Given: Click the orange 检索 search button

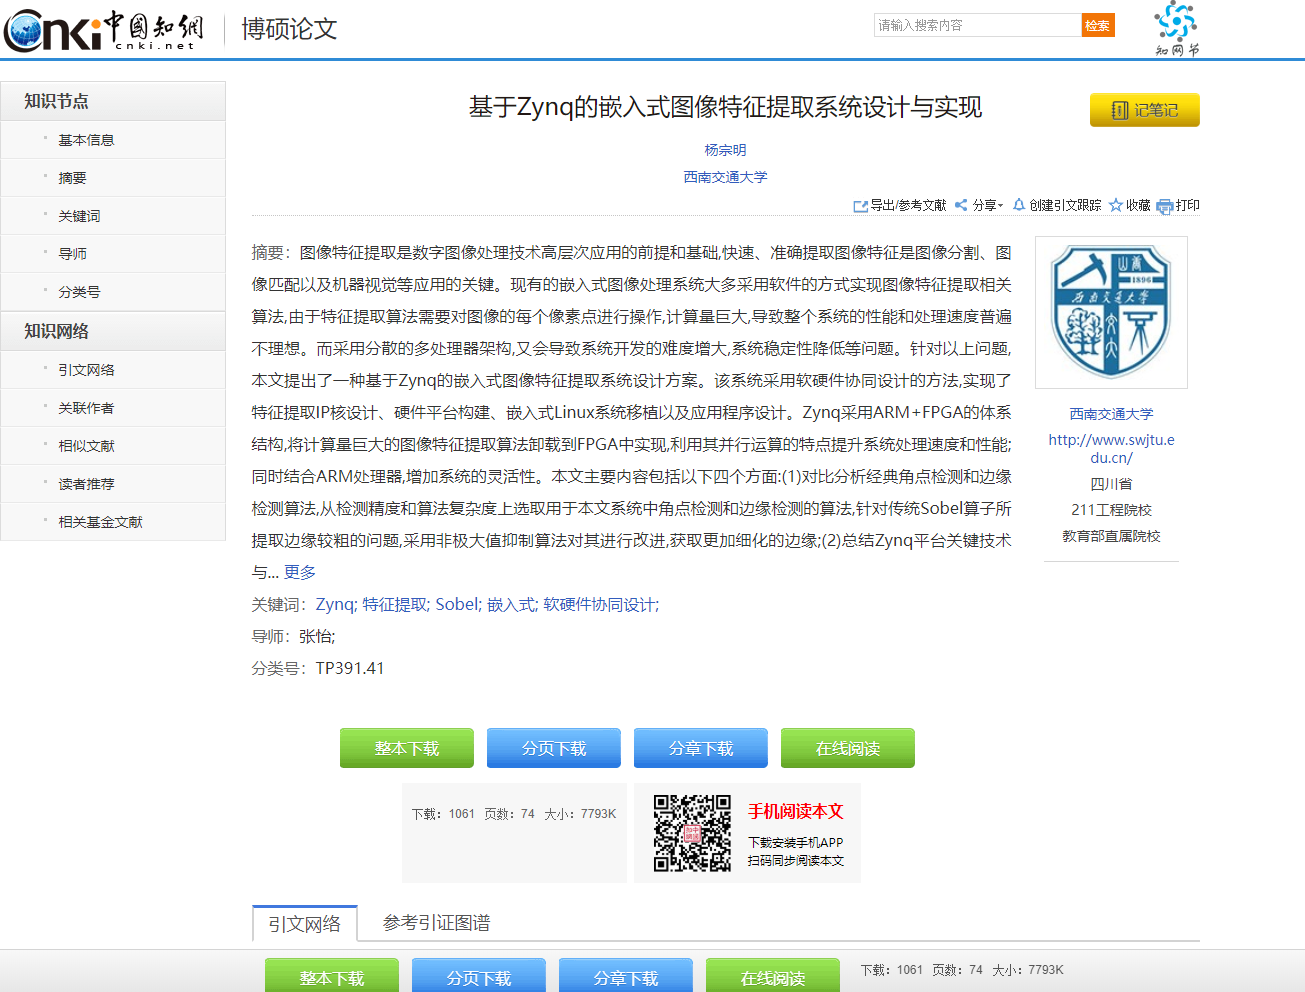Looking at the screenshot, I should [1097, 24].
